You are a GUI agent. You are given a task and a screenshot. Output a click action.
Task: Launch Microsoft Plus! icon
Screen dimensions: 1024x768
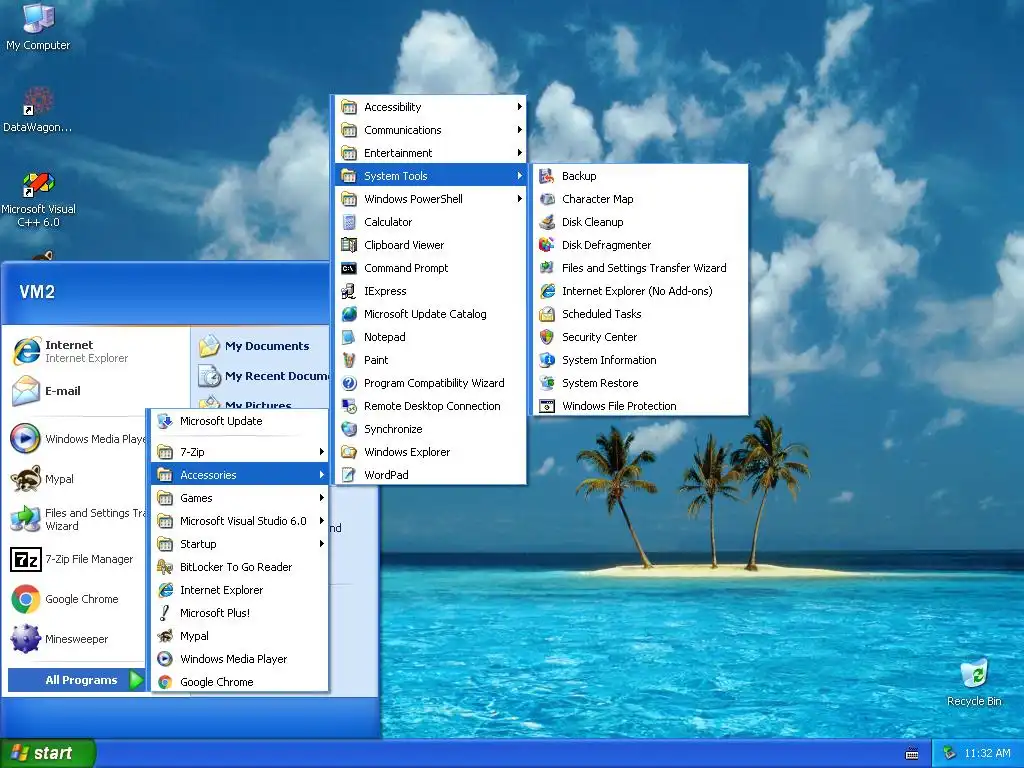[x=165, y=613]
